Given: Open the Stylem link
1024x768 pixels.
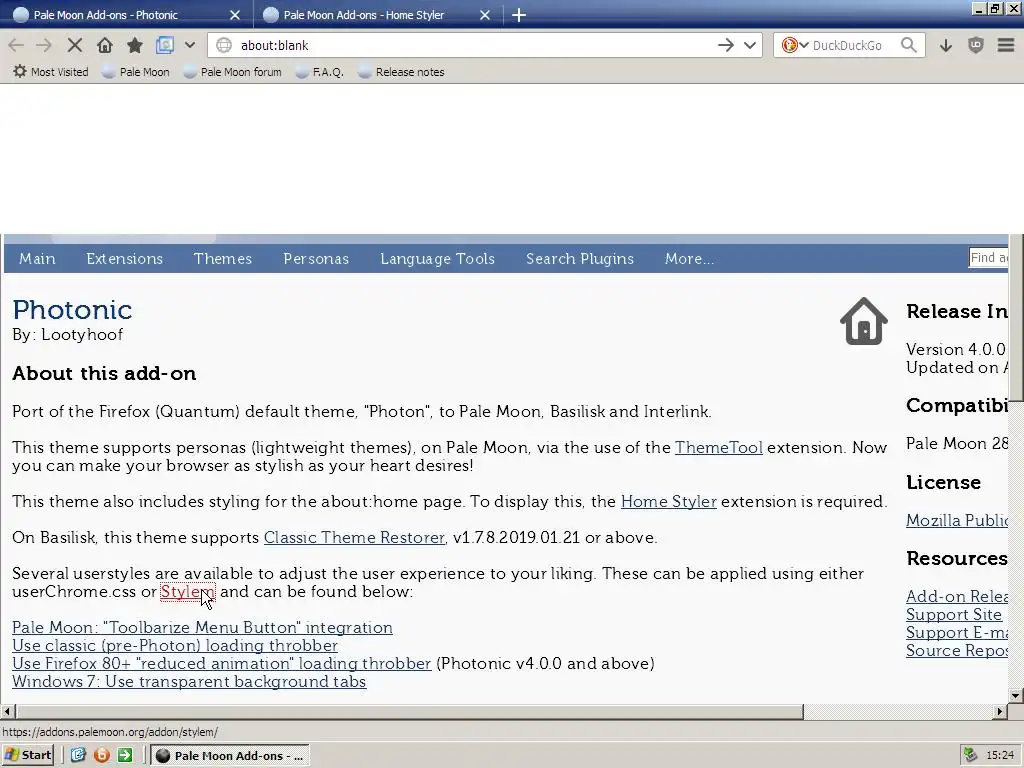Looking at the screenshot, I should [x=187, y=592].
